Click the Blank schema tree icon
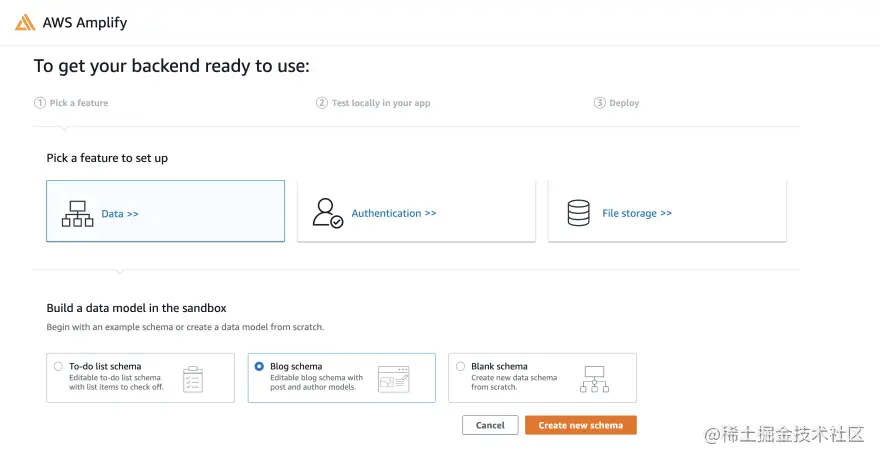This screenshot has height=460, width=880. [594, 379]
